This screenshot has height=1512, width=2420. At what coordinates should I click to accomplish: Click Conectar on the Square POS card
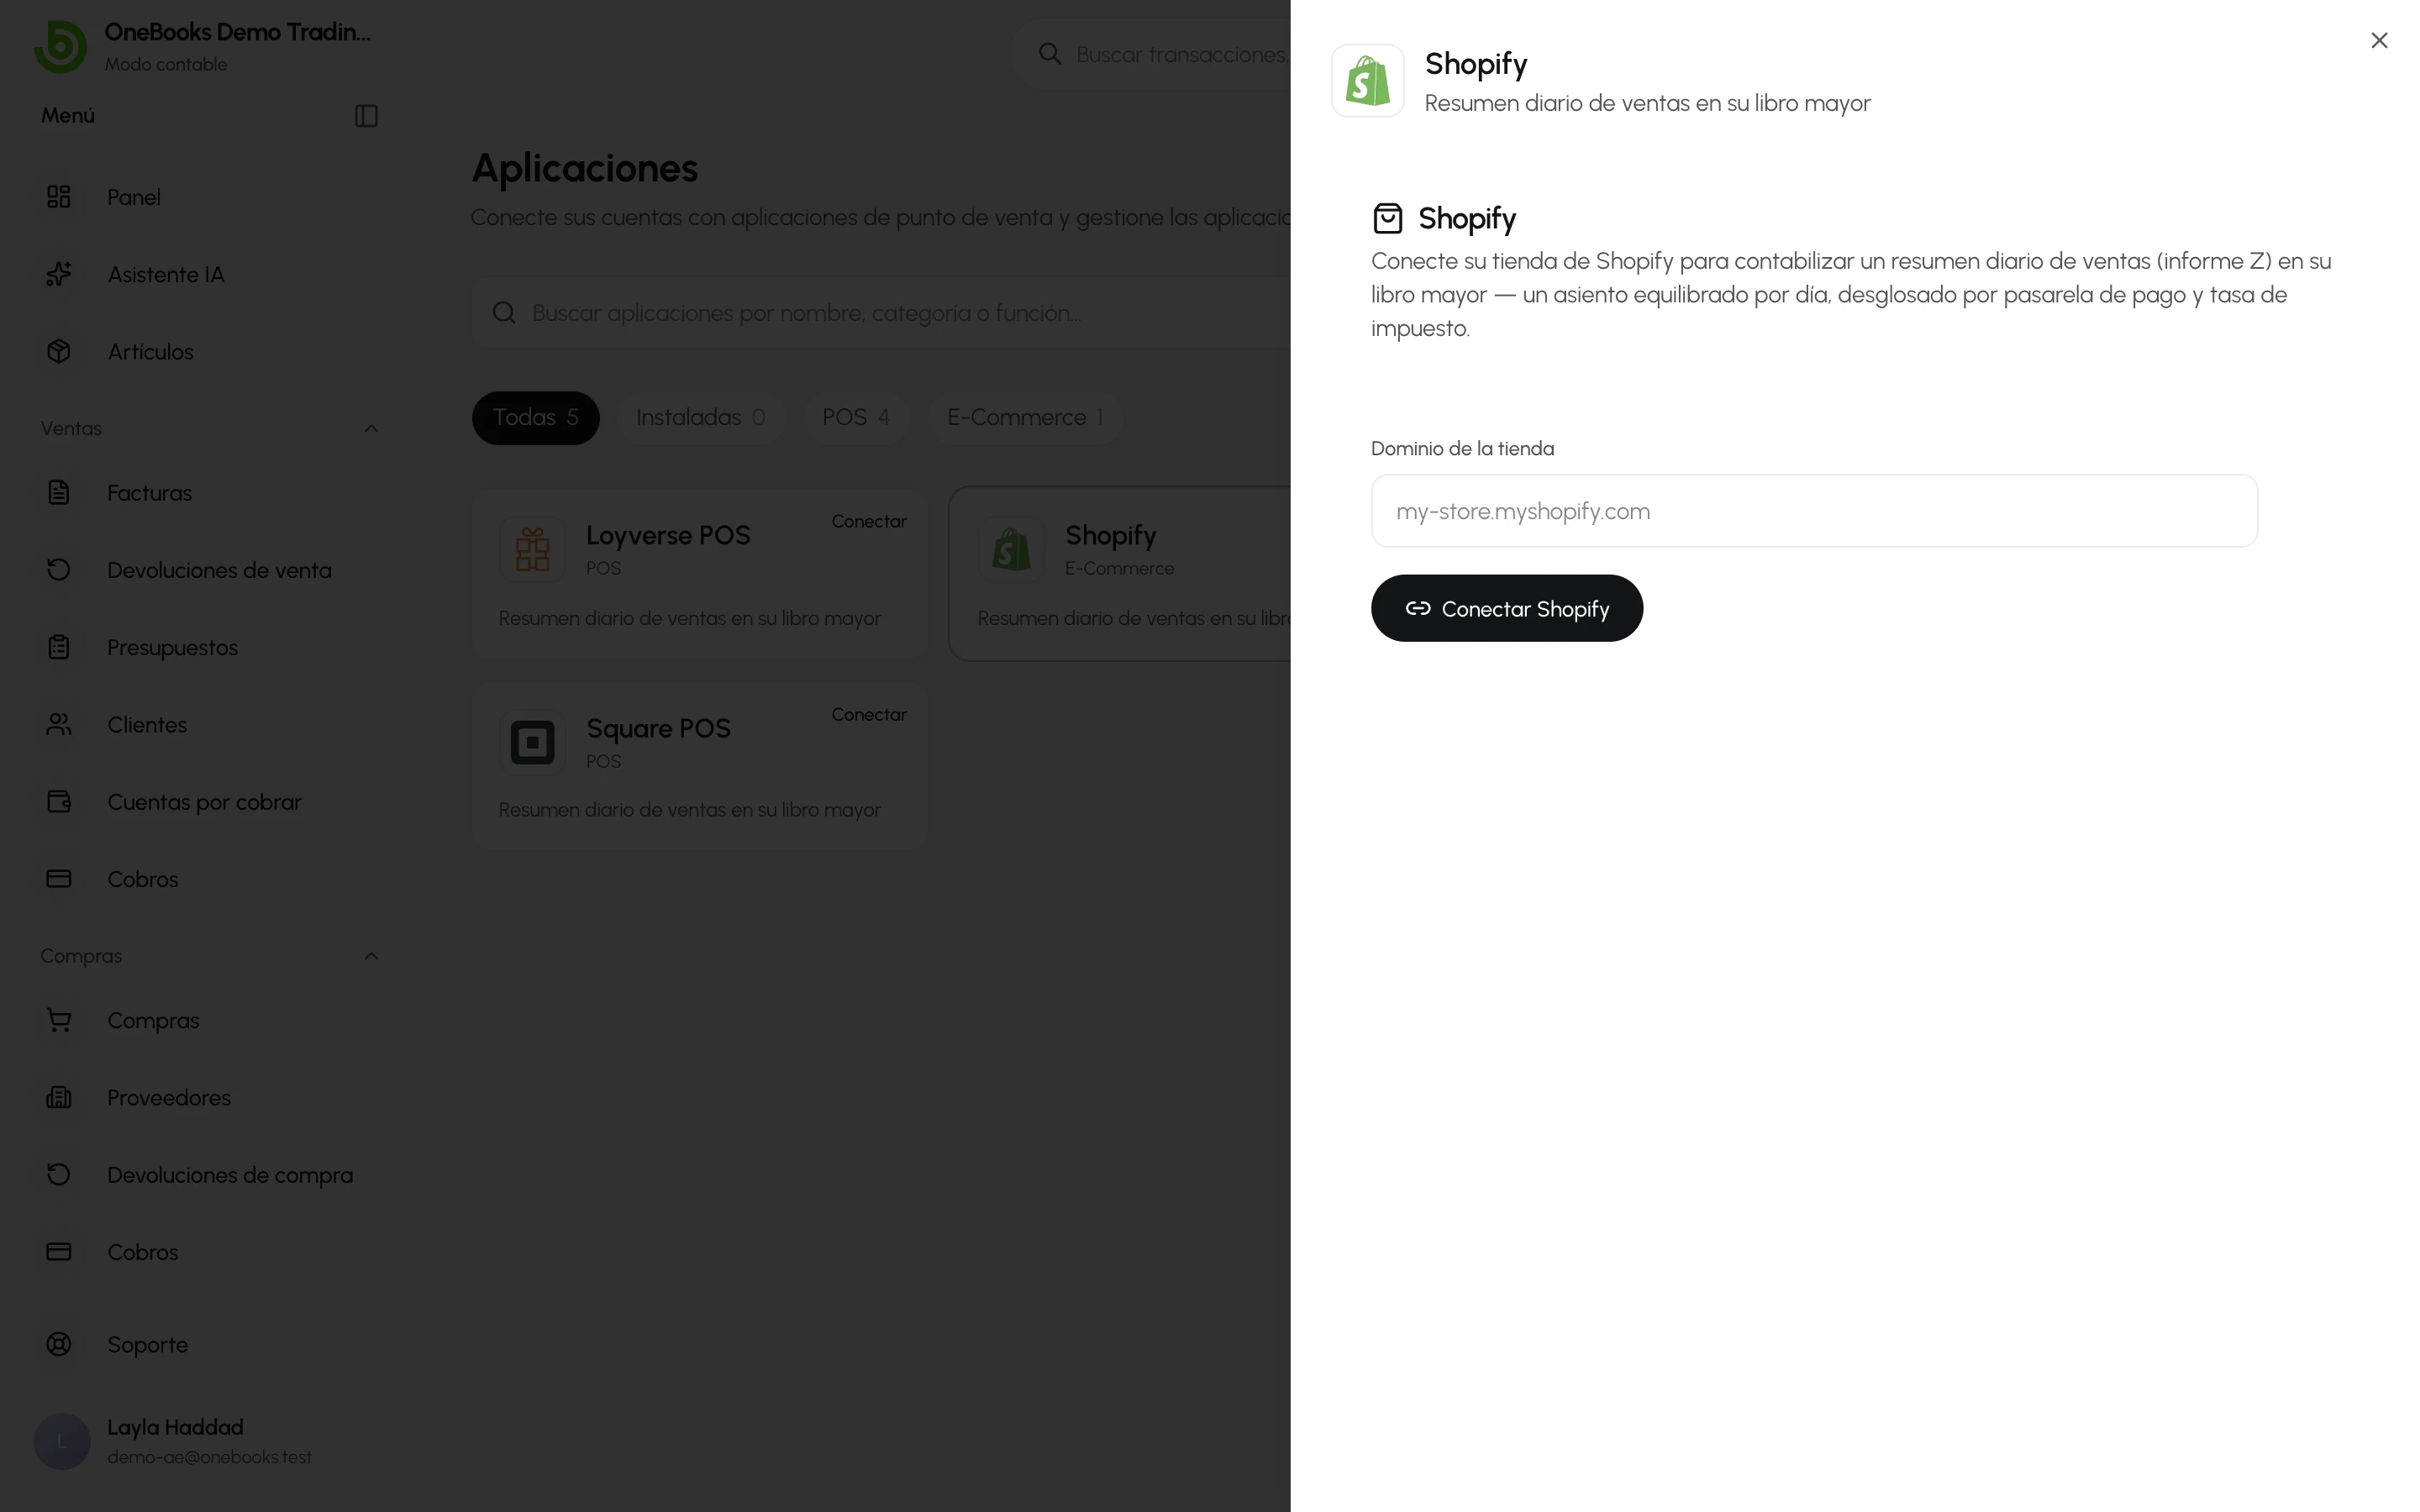(869, 714)
